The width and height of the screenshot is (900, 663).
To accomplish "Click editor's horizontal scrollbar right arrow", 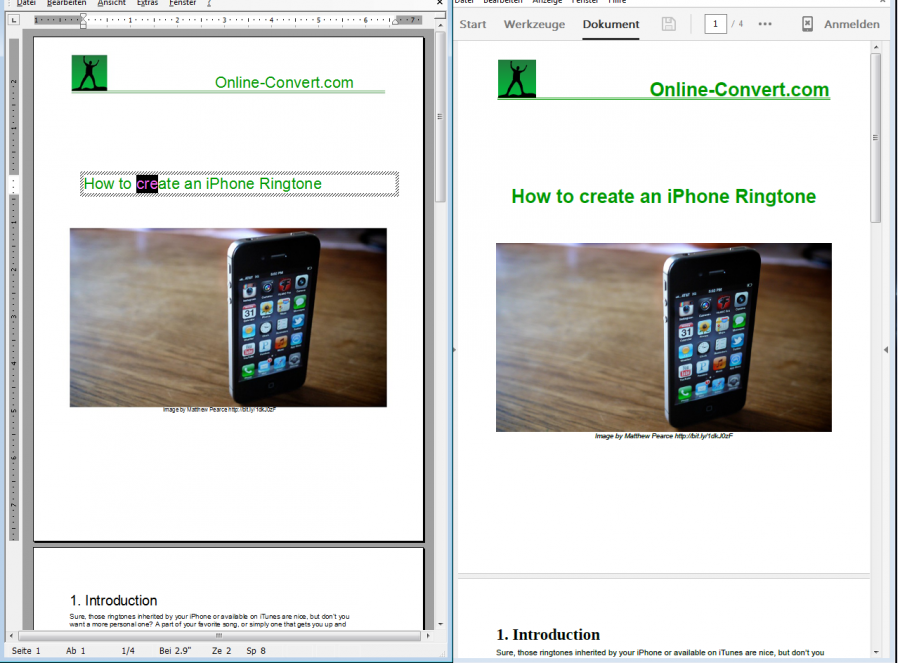I will (428, 636).
